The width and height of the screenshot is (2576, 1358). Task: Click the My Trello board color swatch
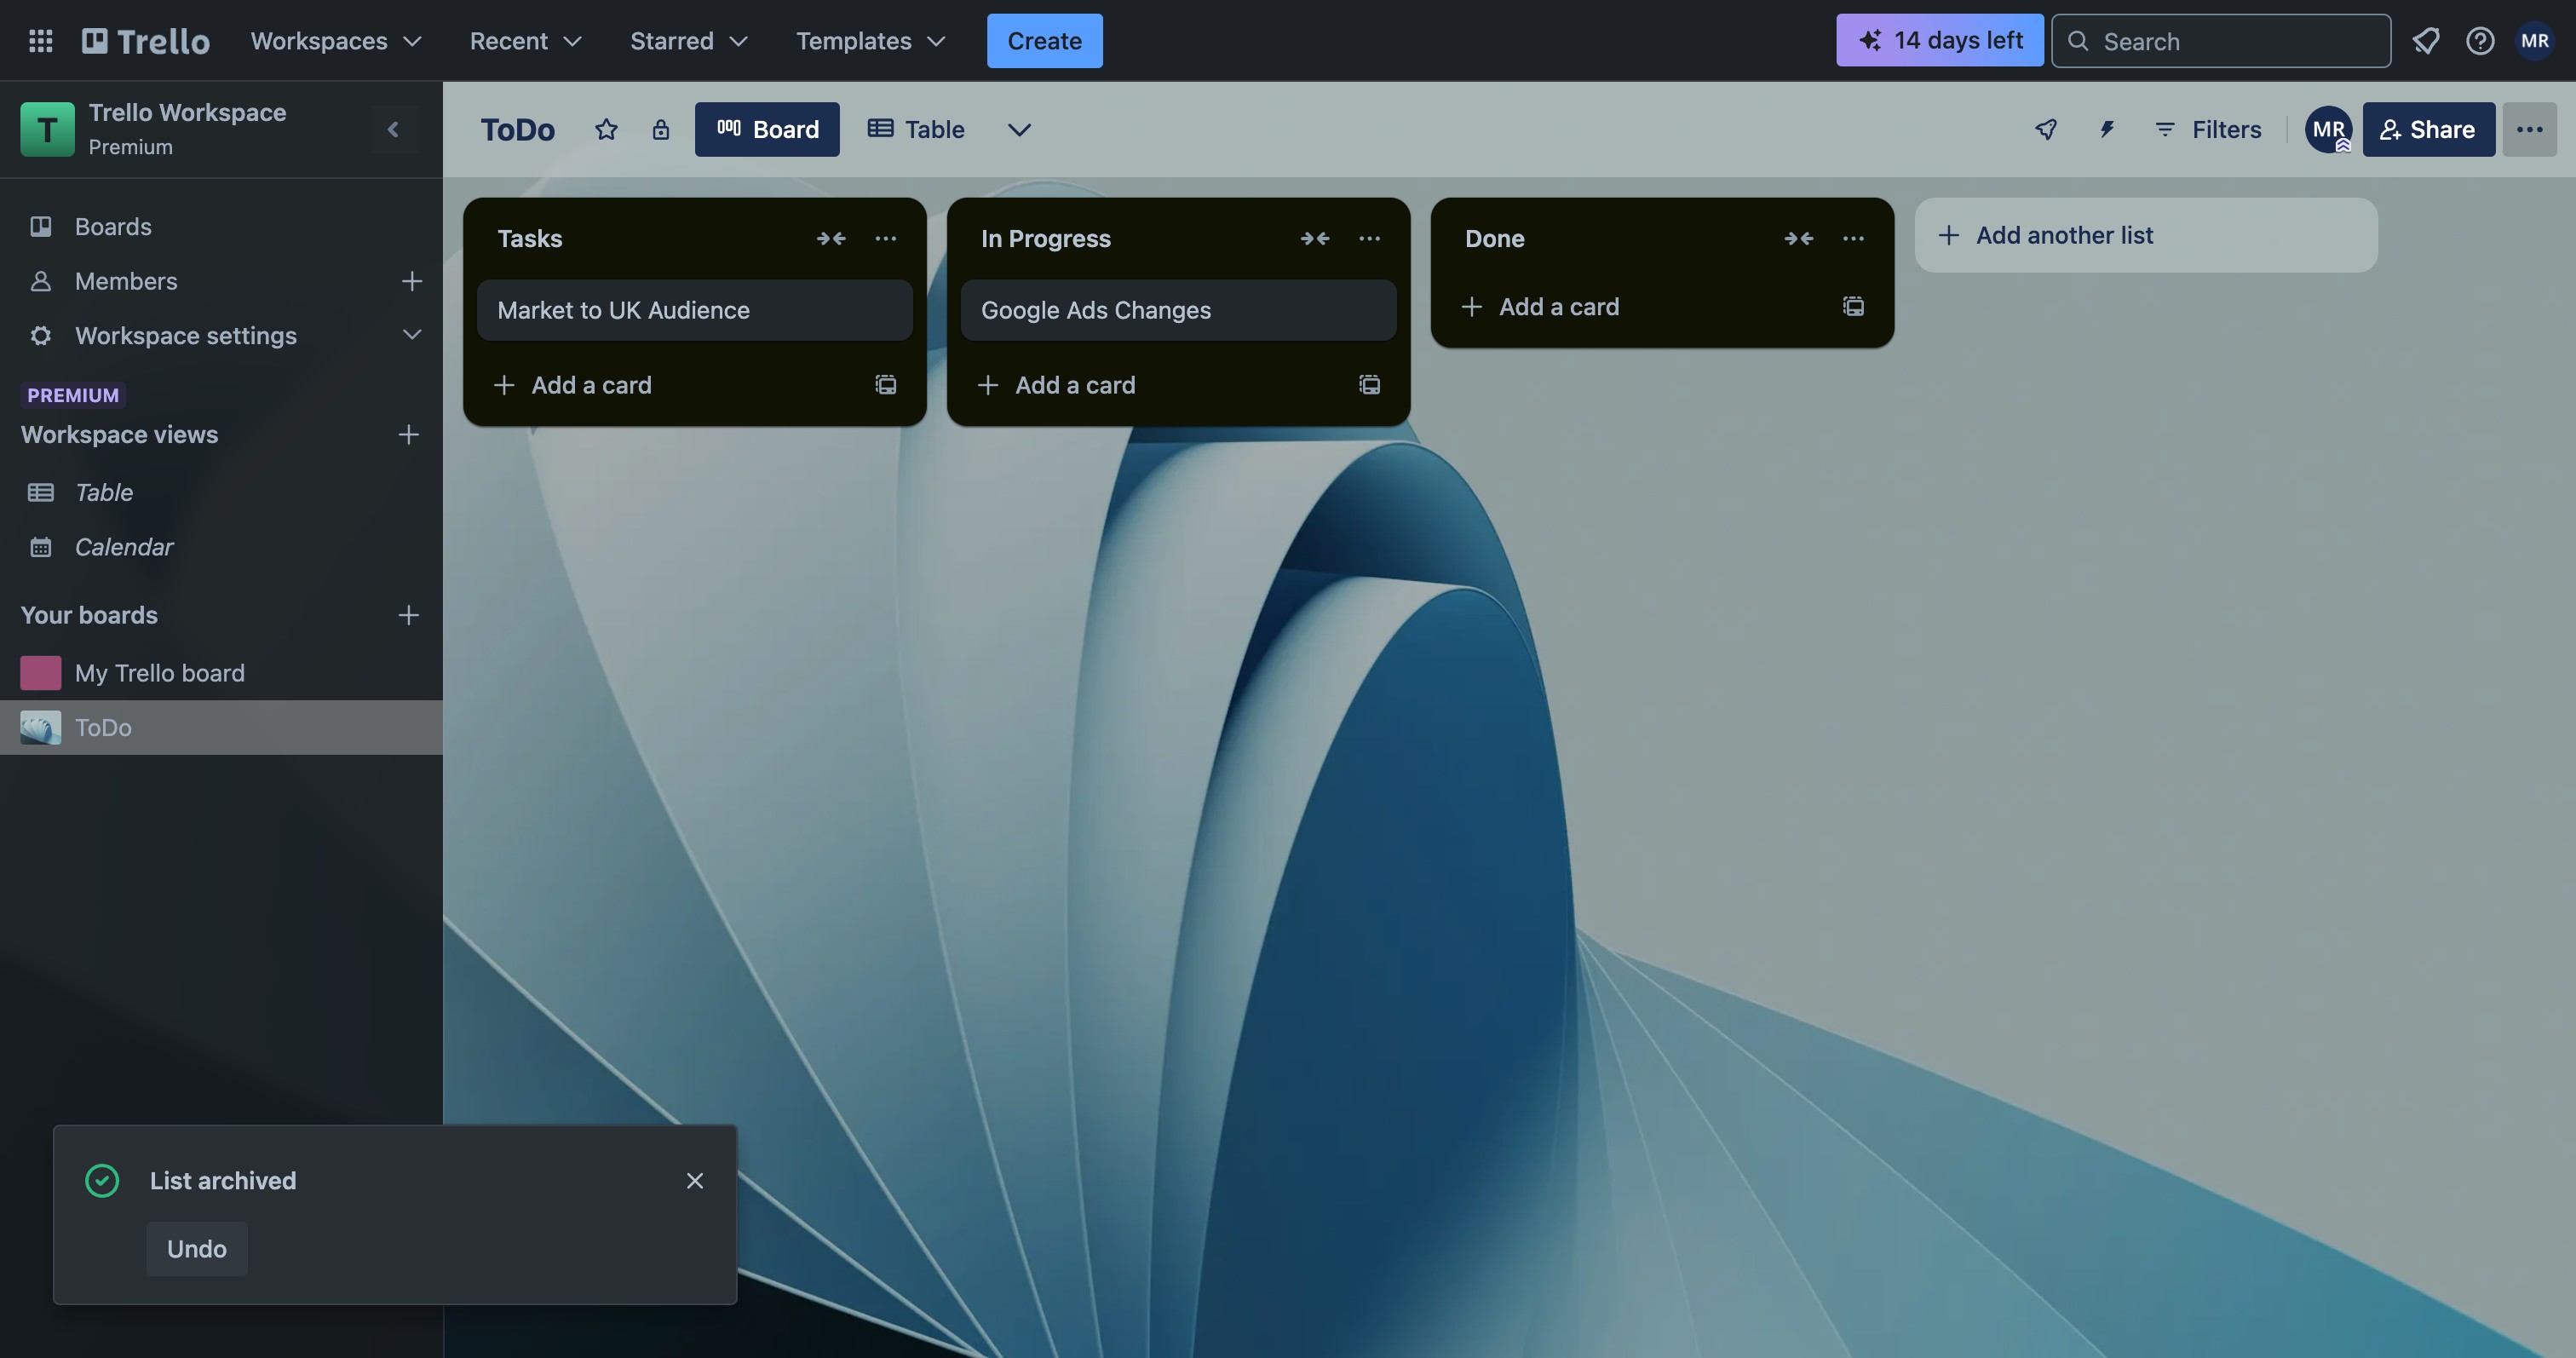tap(41, 673)
